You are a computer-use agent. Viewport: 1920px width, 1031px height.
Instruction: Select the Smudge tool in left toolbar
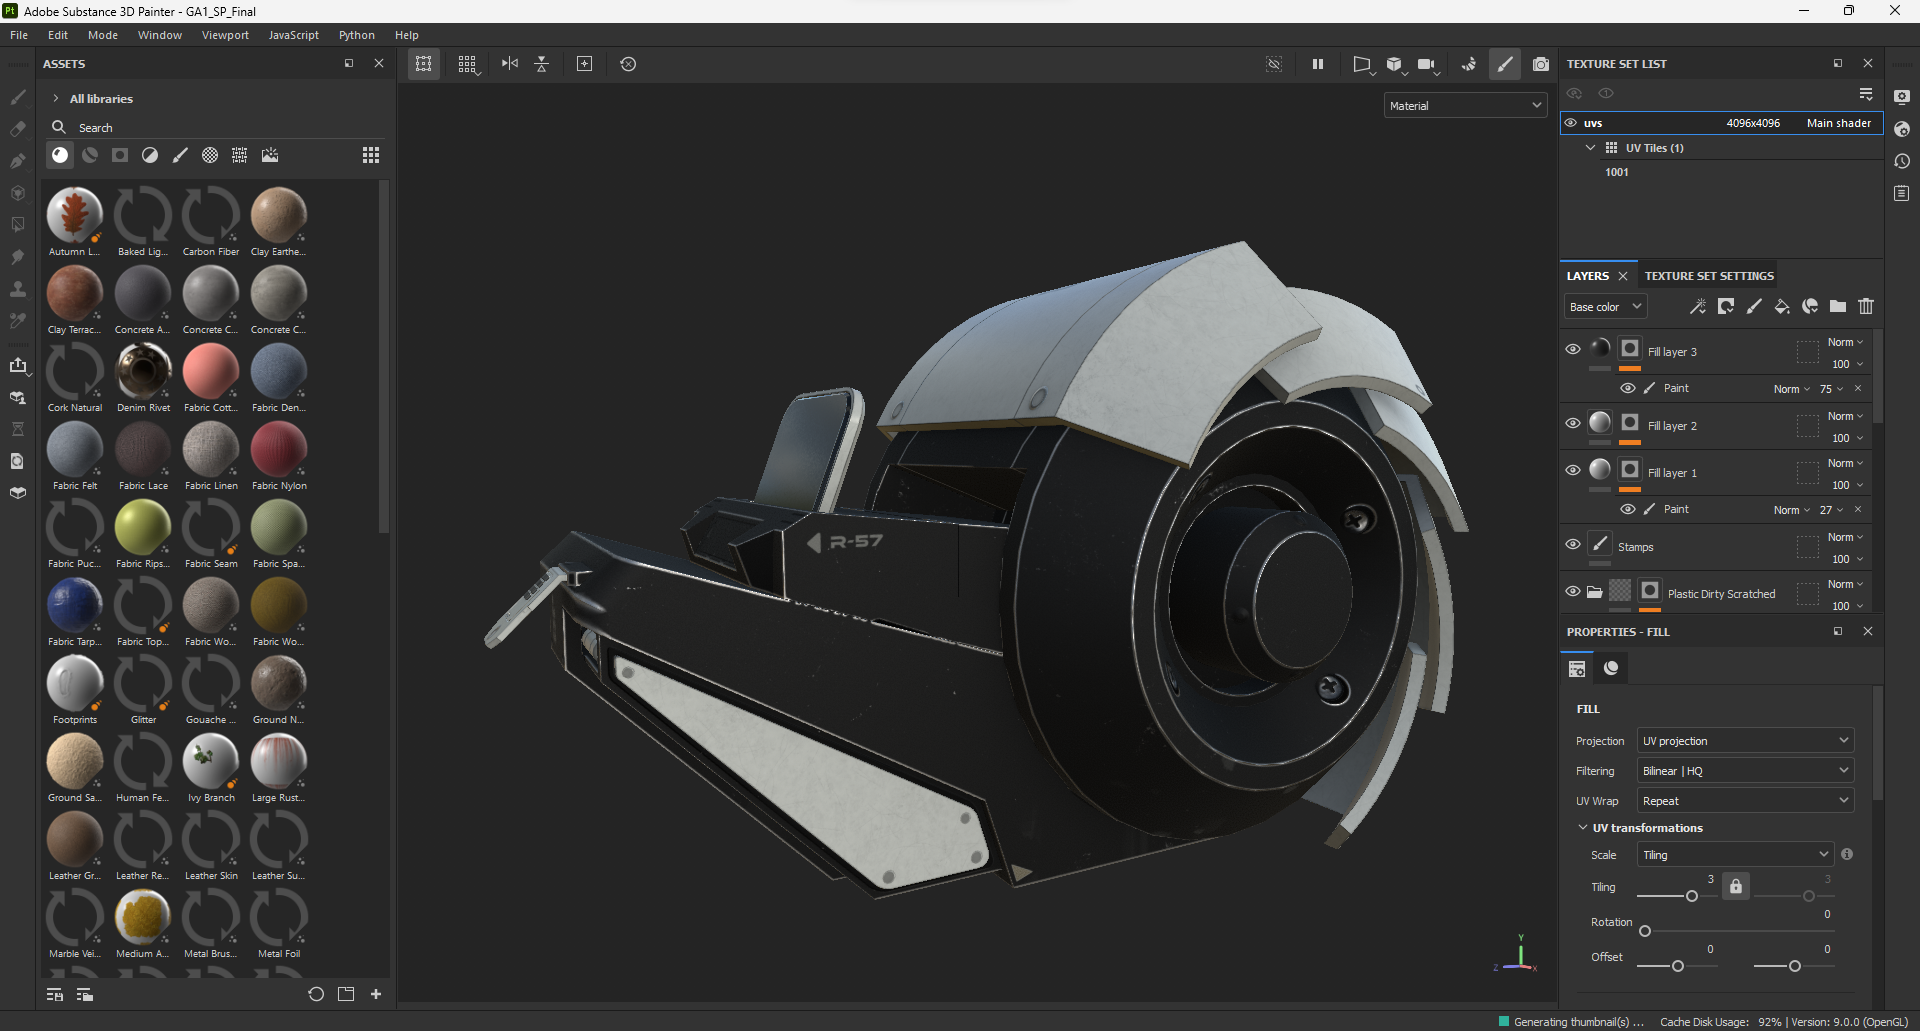point(17,257)
